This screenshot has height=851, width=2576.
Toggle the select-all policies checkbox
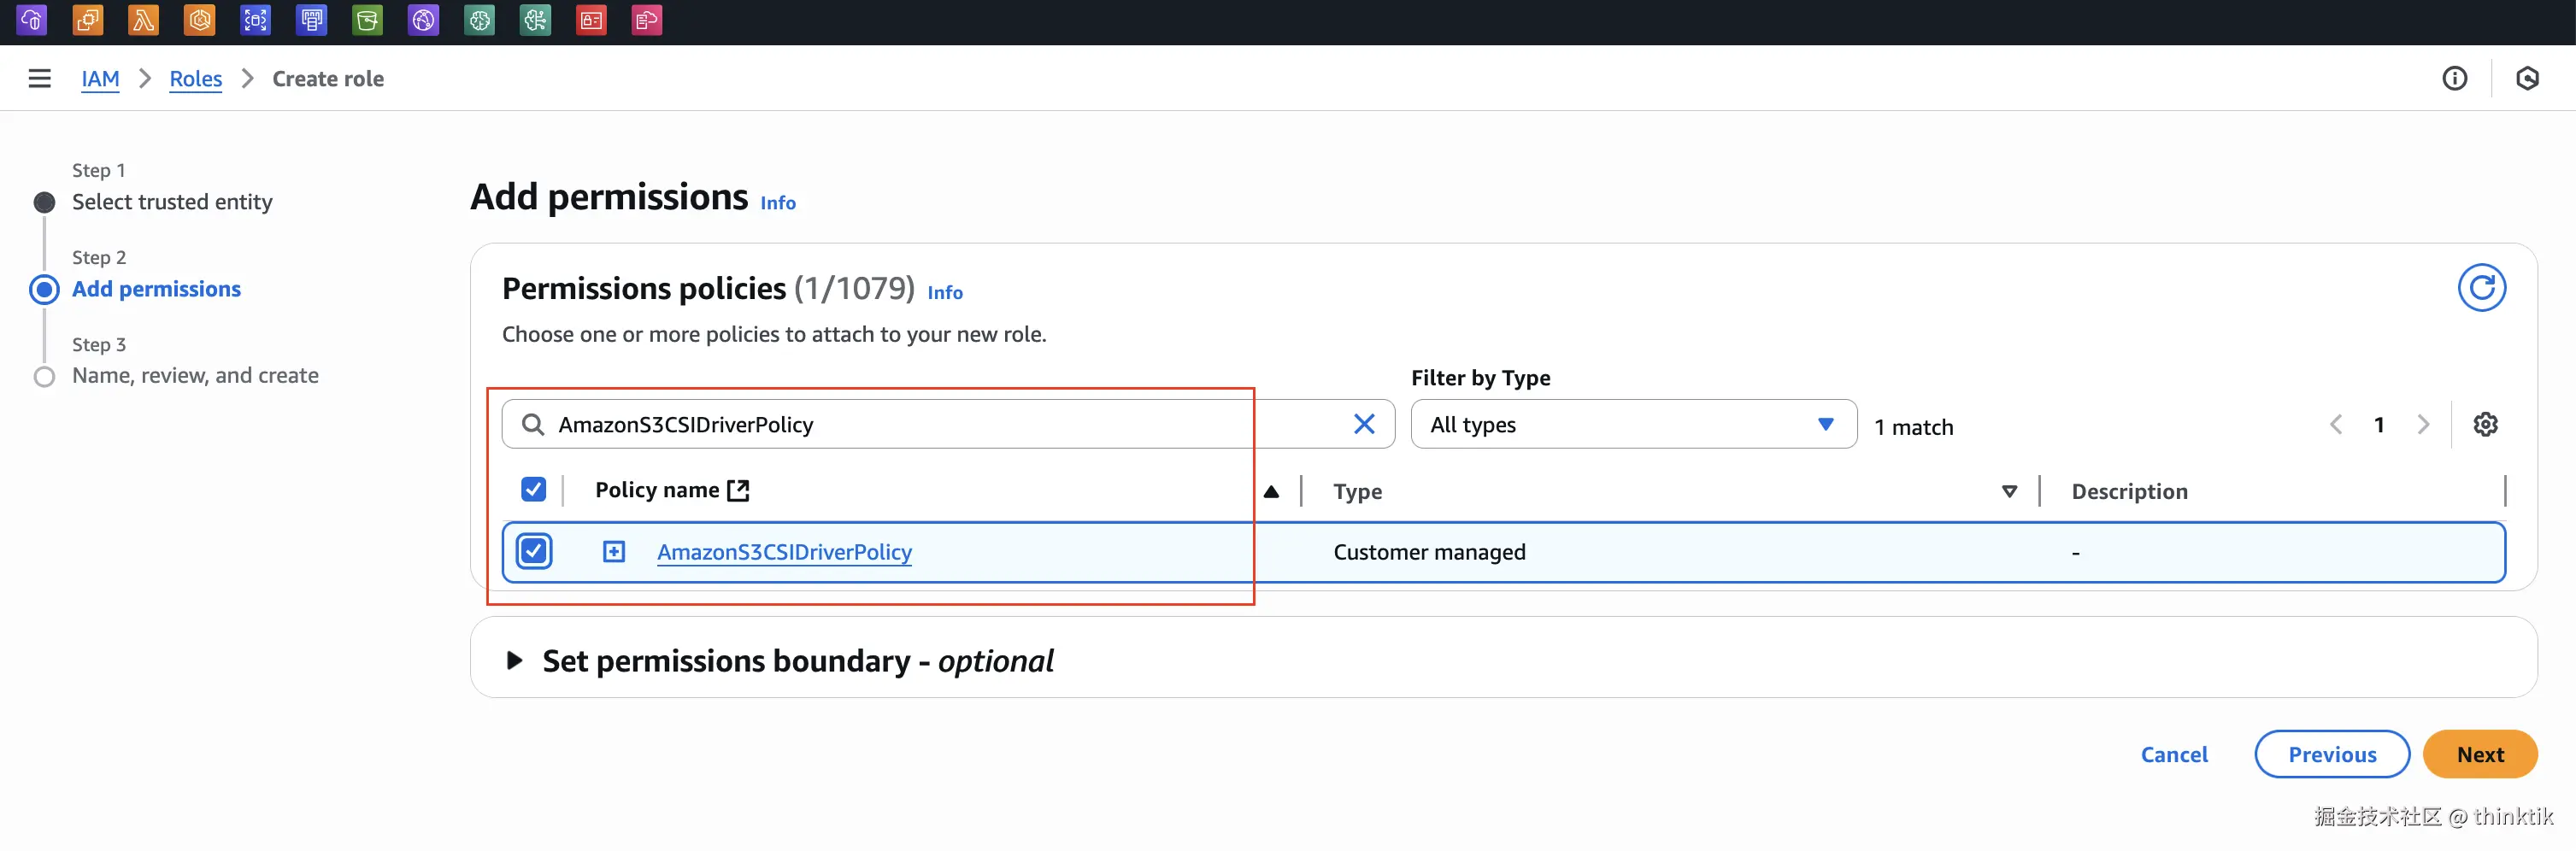(x=534, y=490)
